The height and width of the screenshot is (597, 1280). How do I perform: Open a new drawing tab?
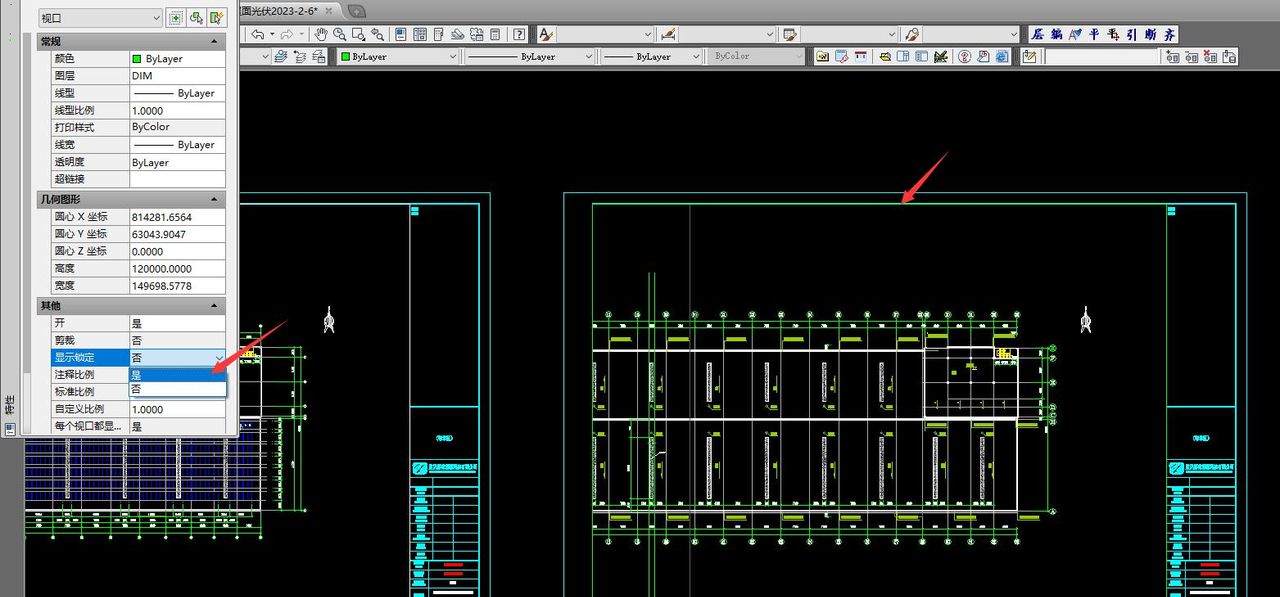357,10
